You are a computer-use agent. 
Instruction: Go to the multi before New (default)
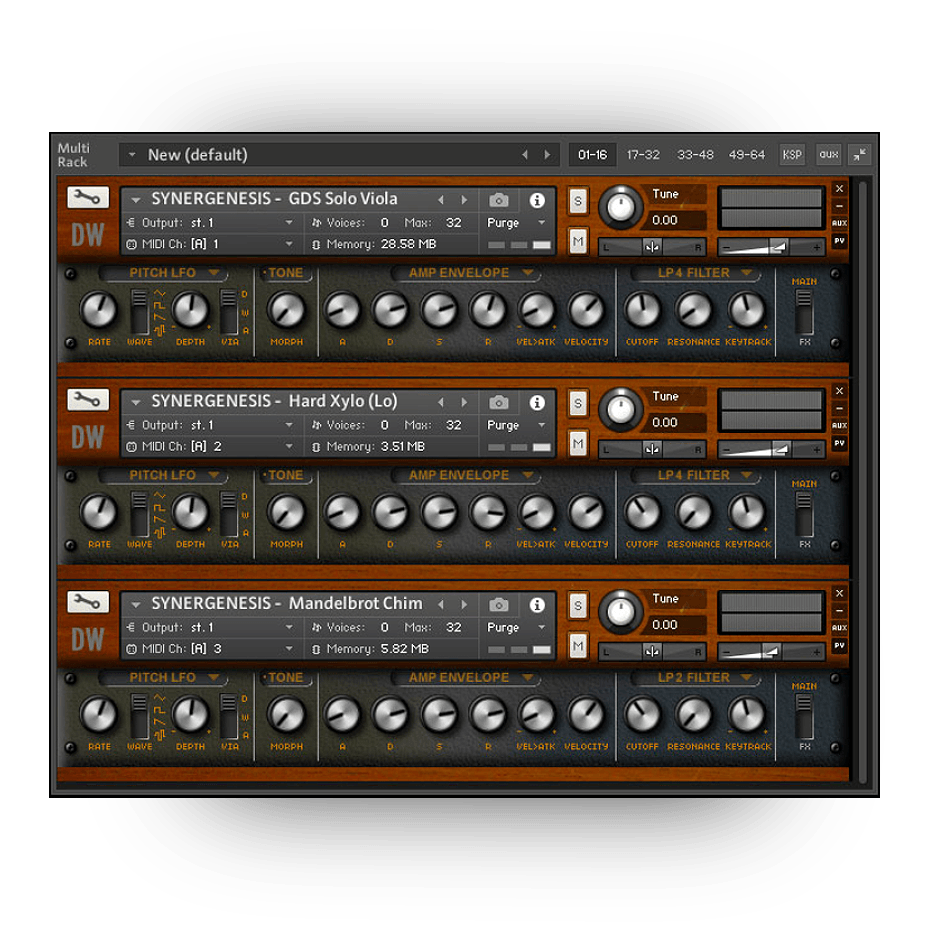[x=525, y=155]
